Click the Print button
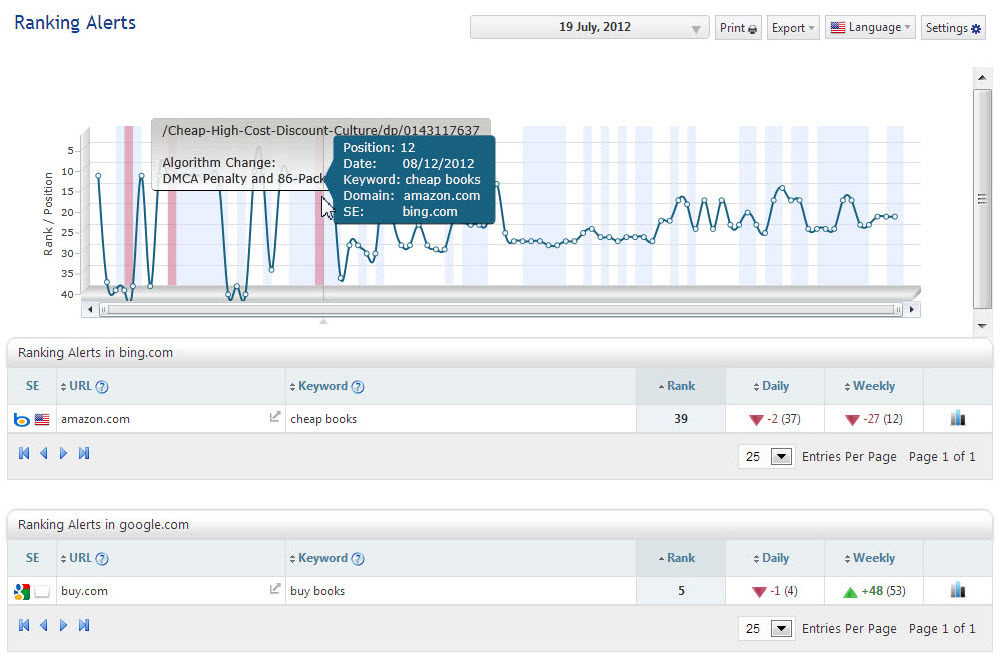This screenshot has height=665, width=1000. 739,28
